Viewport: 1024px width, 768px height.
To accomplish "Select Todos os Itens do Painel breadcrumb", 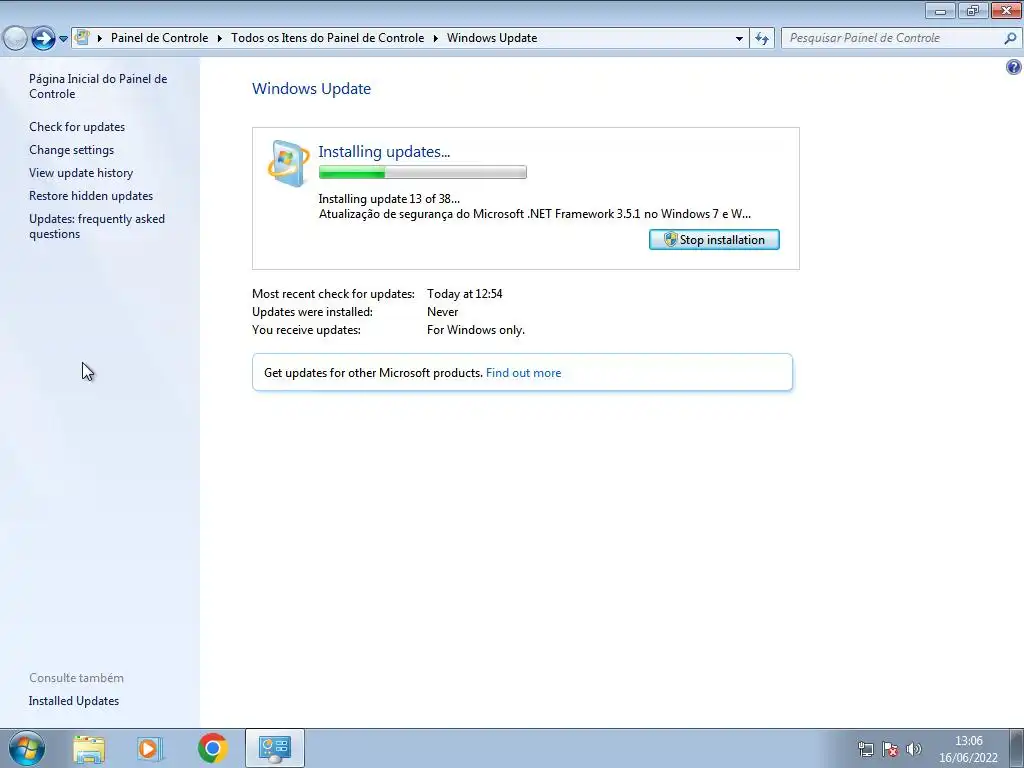I will pos(328,38).
